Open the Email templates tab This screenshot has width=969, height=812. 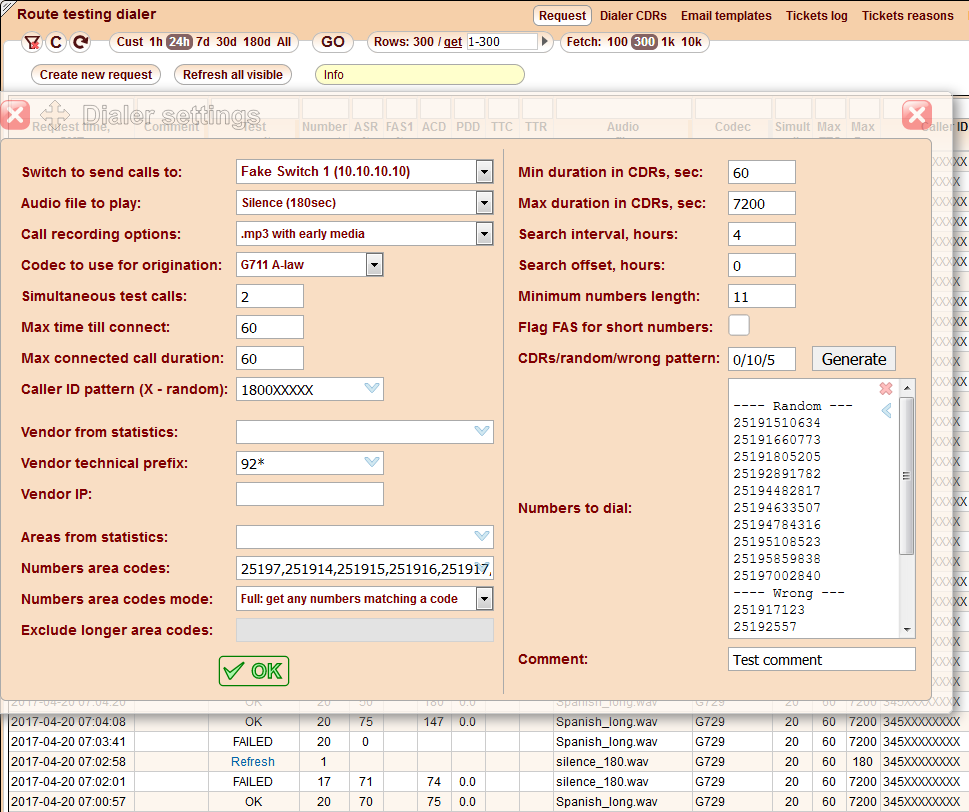click(726, 16)
